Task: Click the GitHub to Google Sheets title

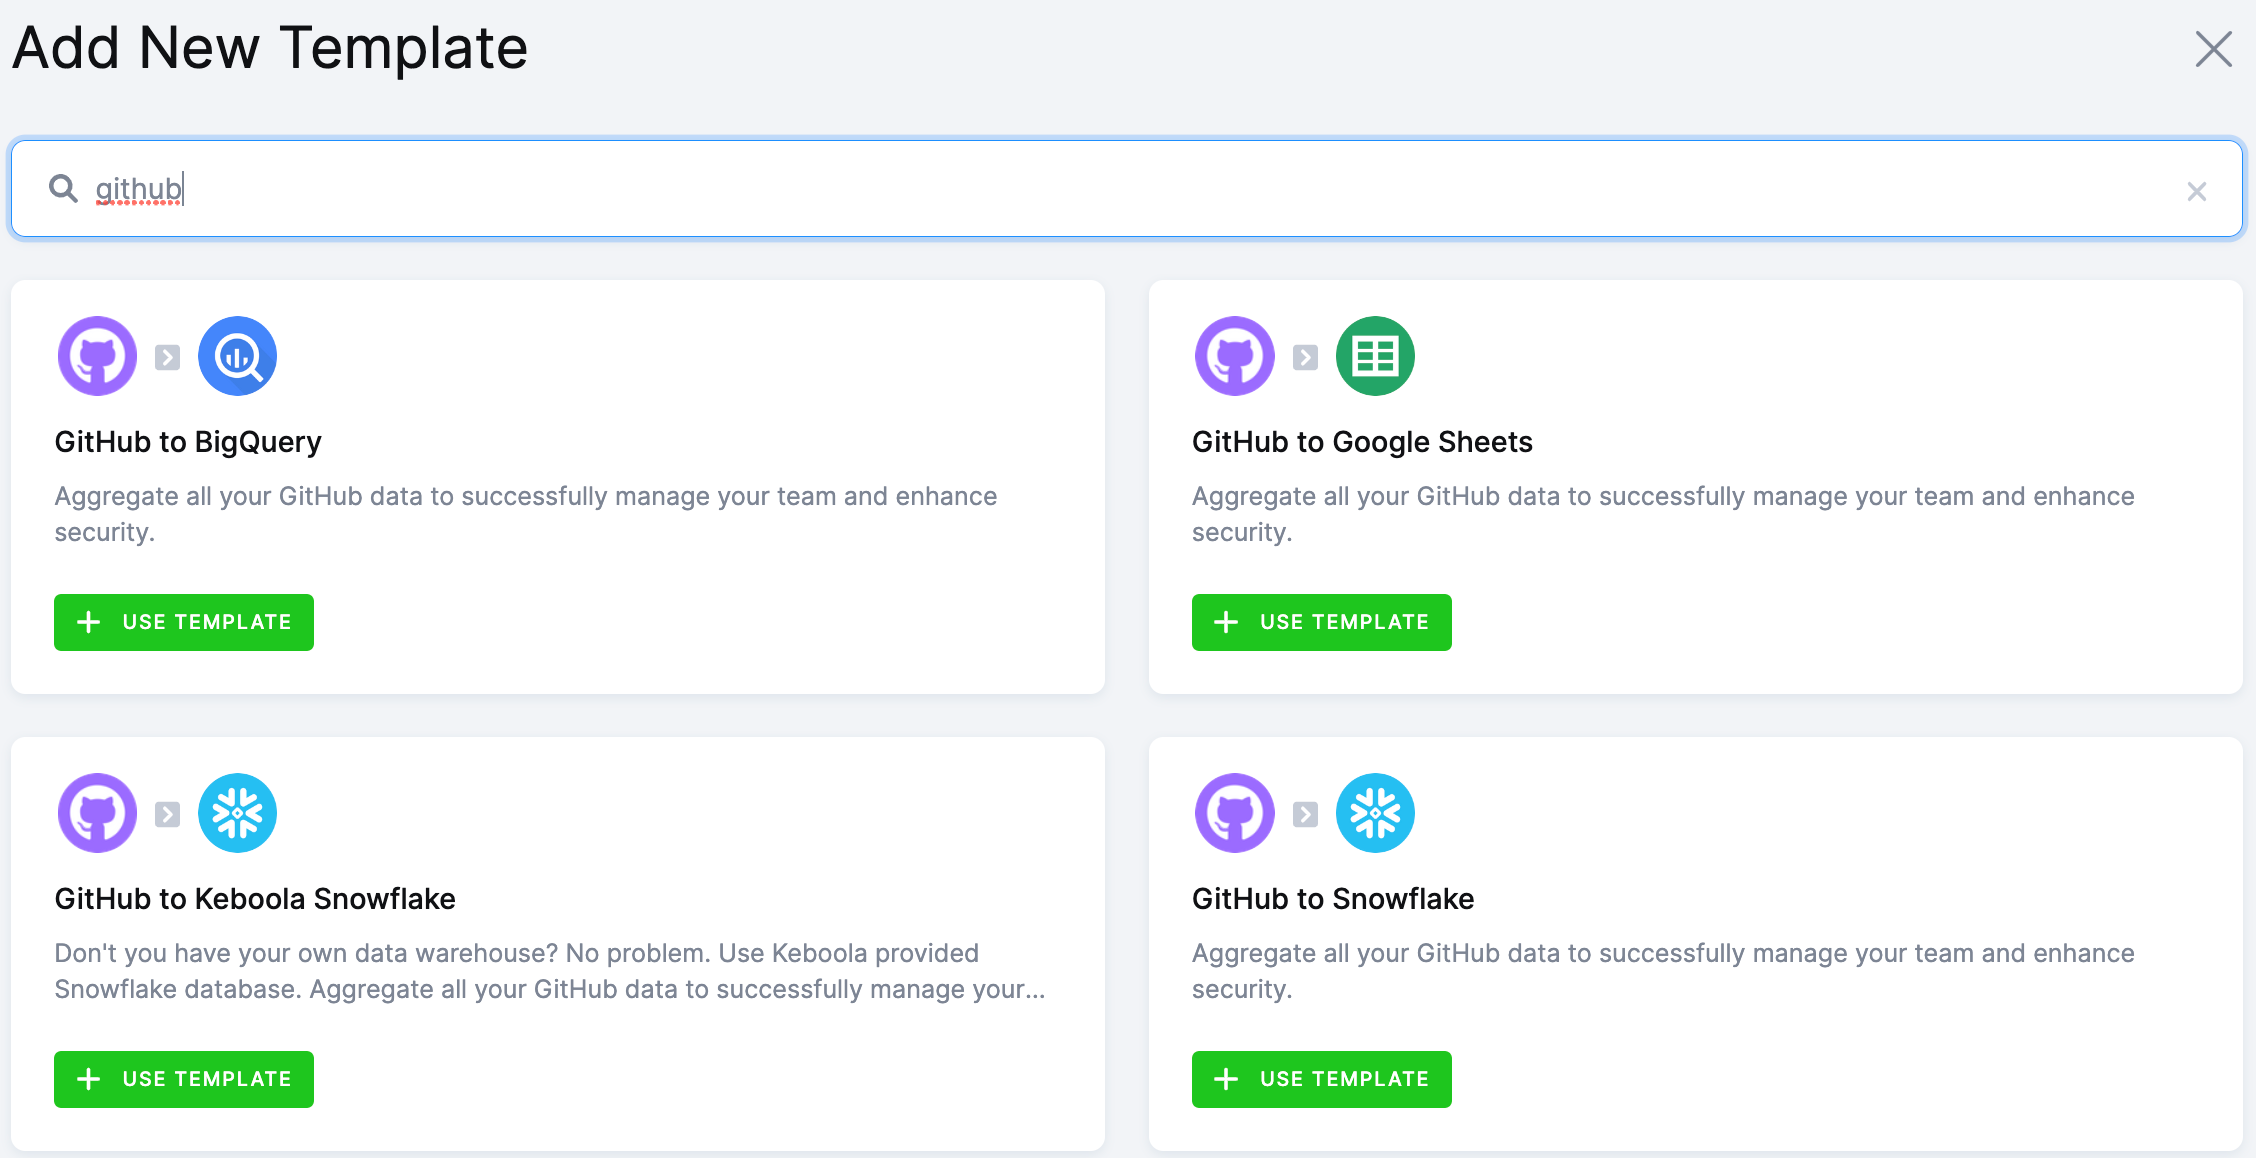Action: [1361, 442]
